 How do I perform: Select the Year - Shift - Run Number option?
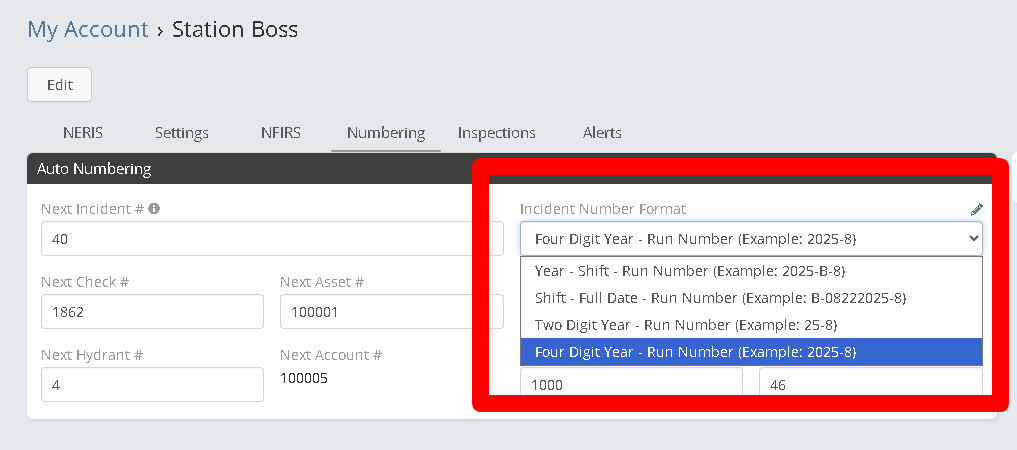point(697,271)
